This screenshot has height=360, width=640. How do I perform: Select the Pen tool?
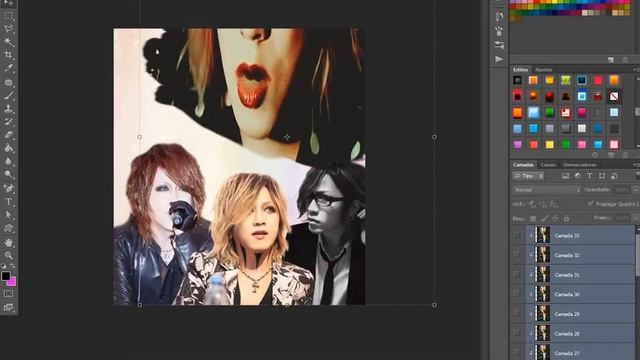[8, 188]
